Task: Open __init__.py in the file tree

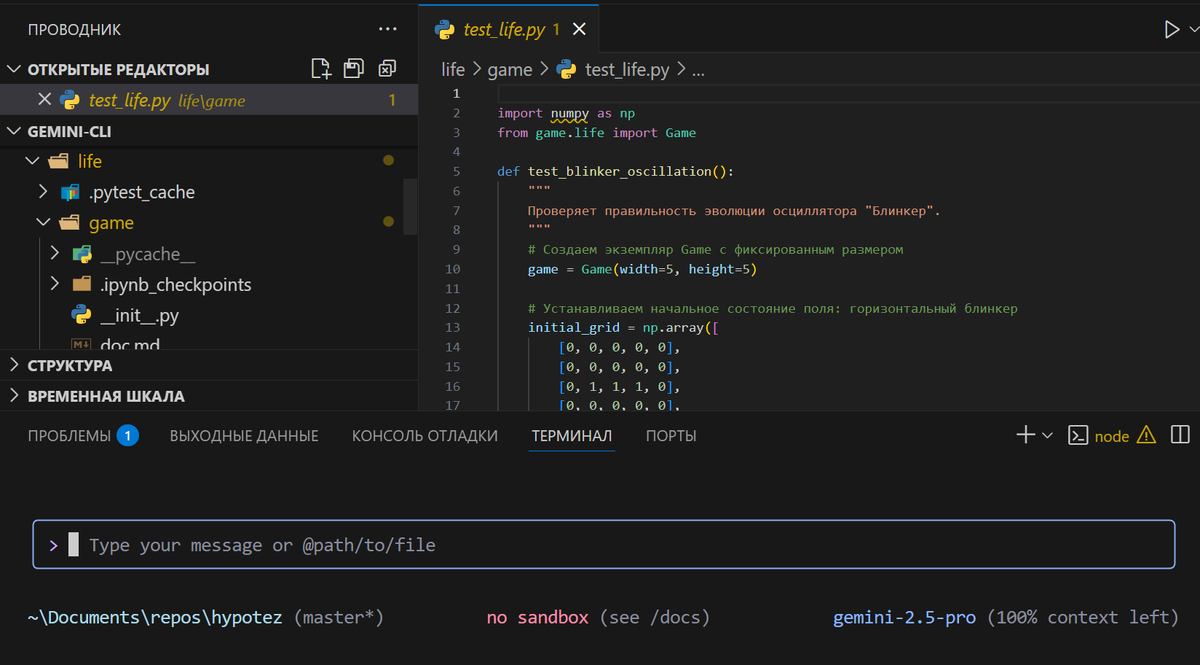Action: 139,316
